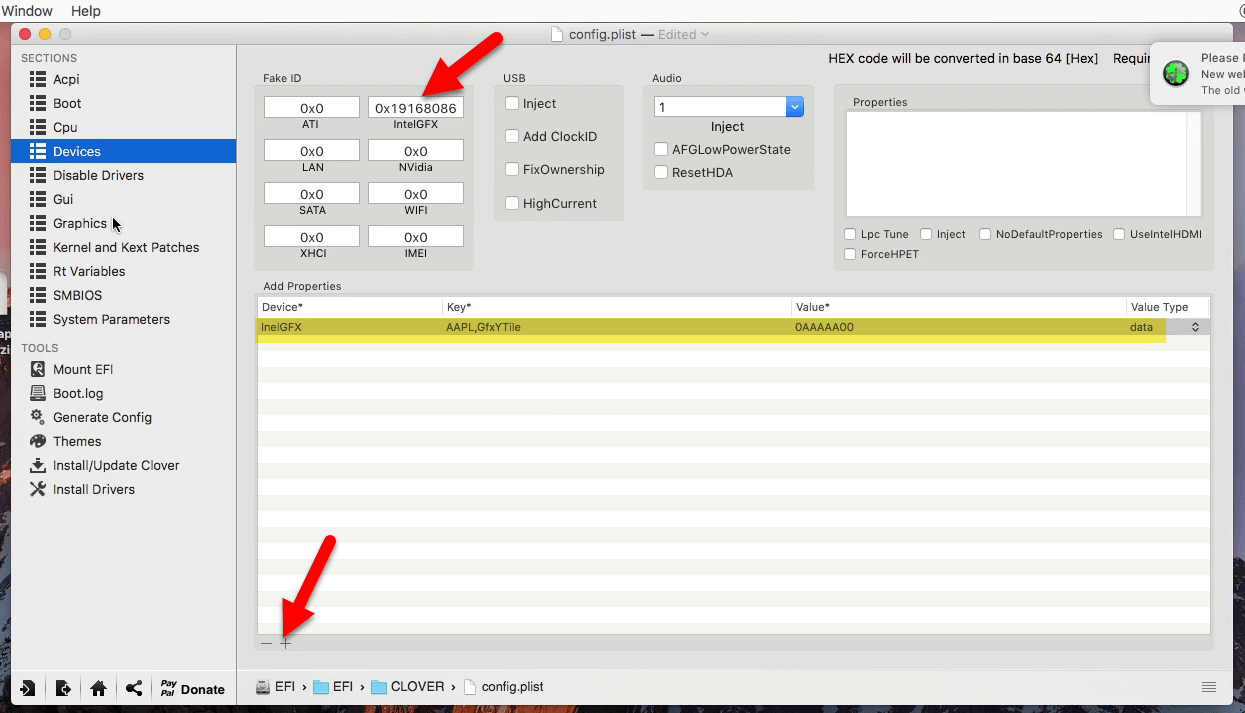Click the XHCI Fake ID field
The width and height of the screenshot is (1245, 713).
point(312,237)
